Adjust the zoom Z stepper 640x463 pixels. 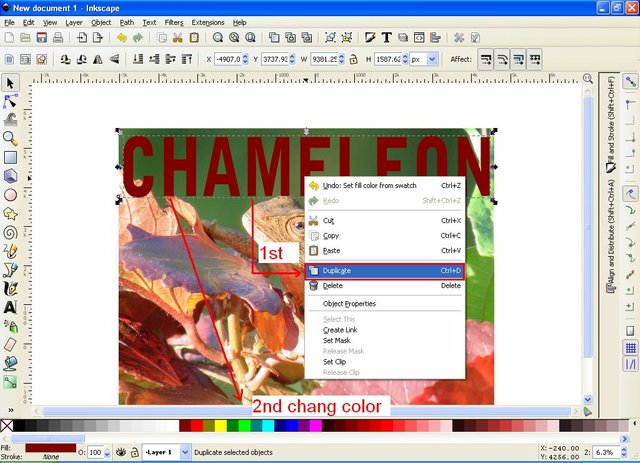624,452
